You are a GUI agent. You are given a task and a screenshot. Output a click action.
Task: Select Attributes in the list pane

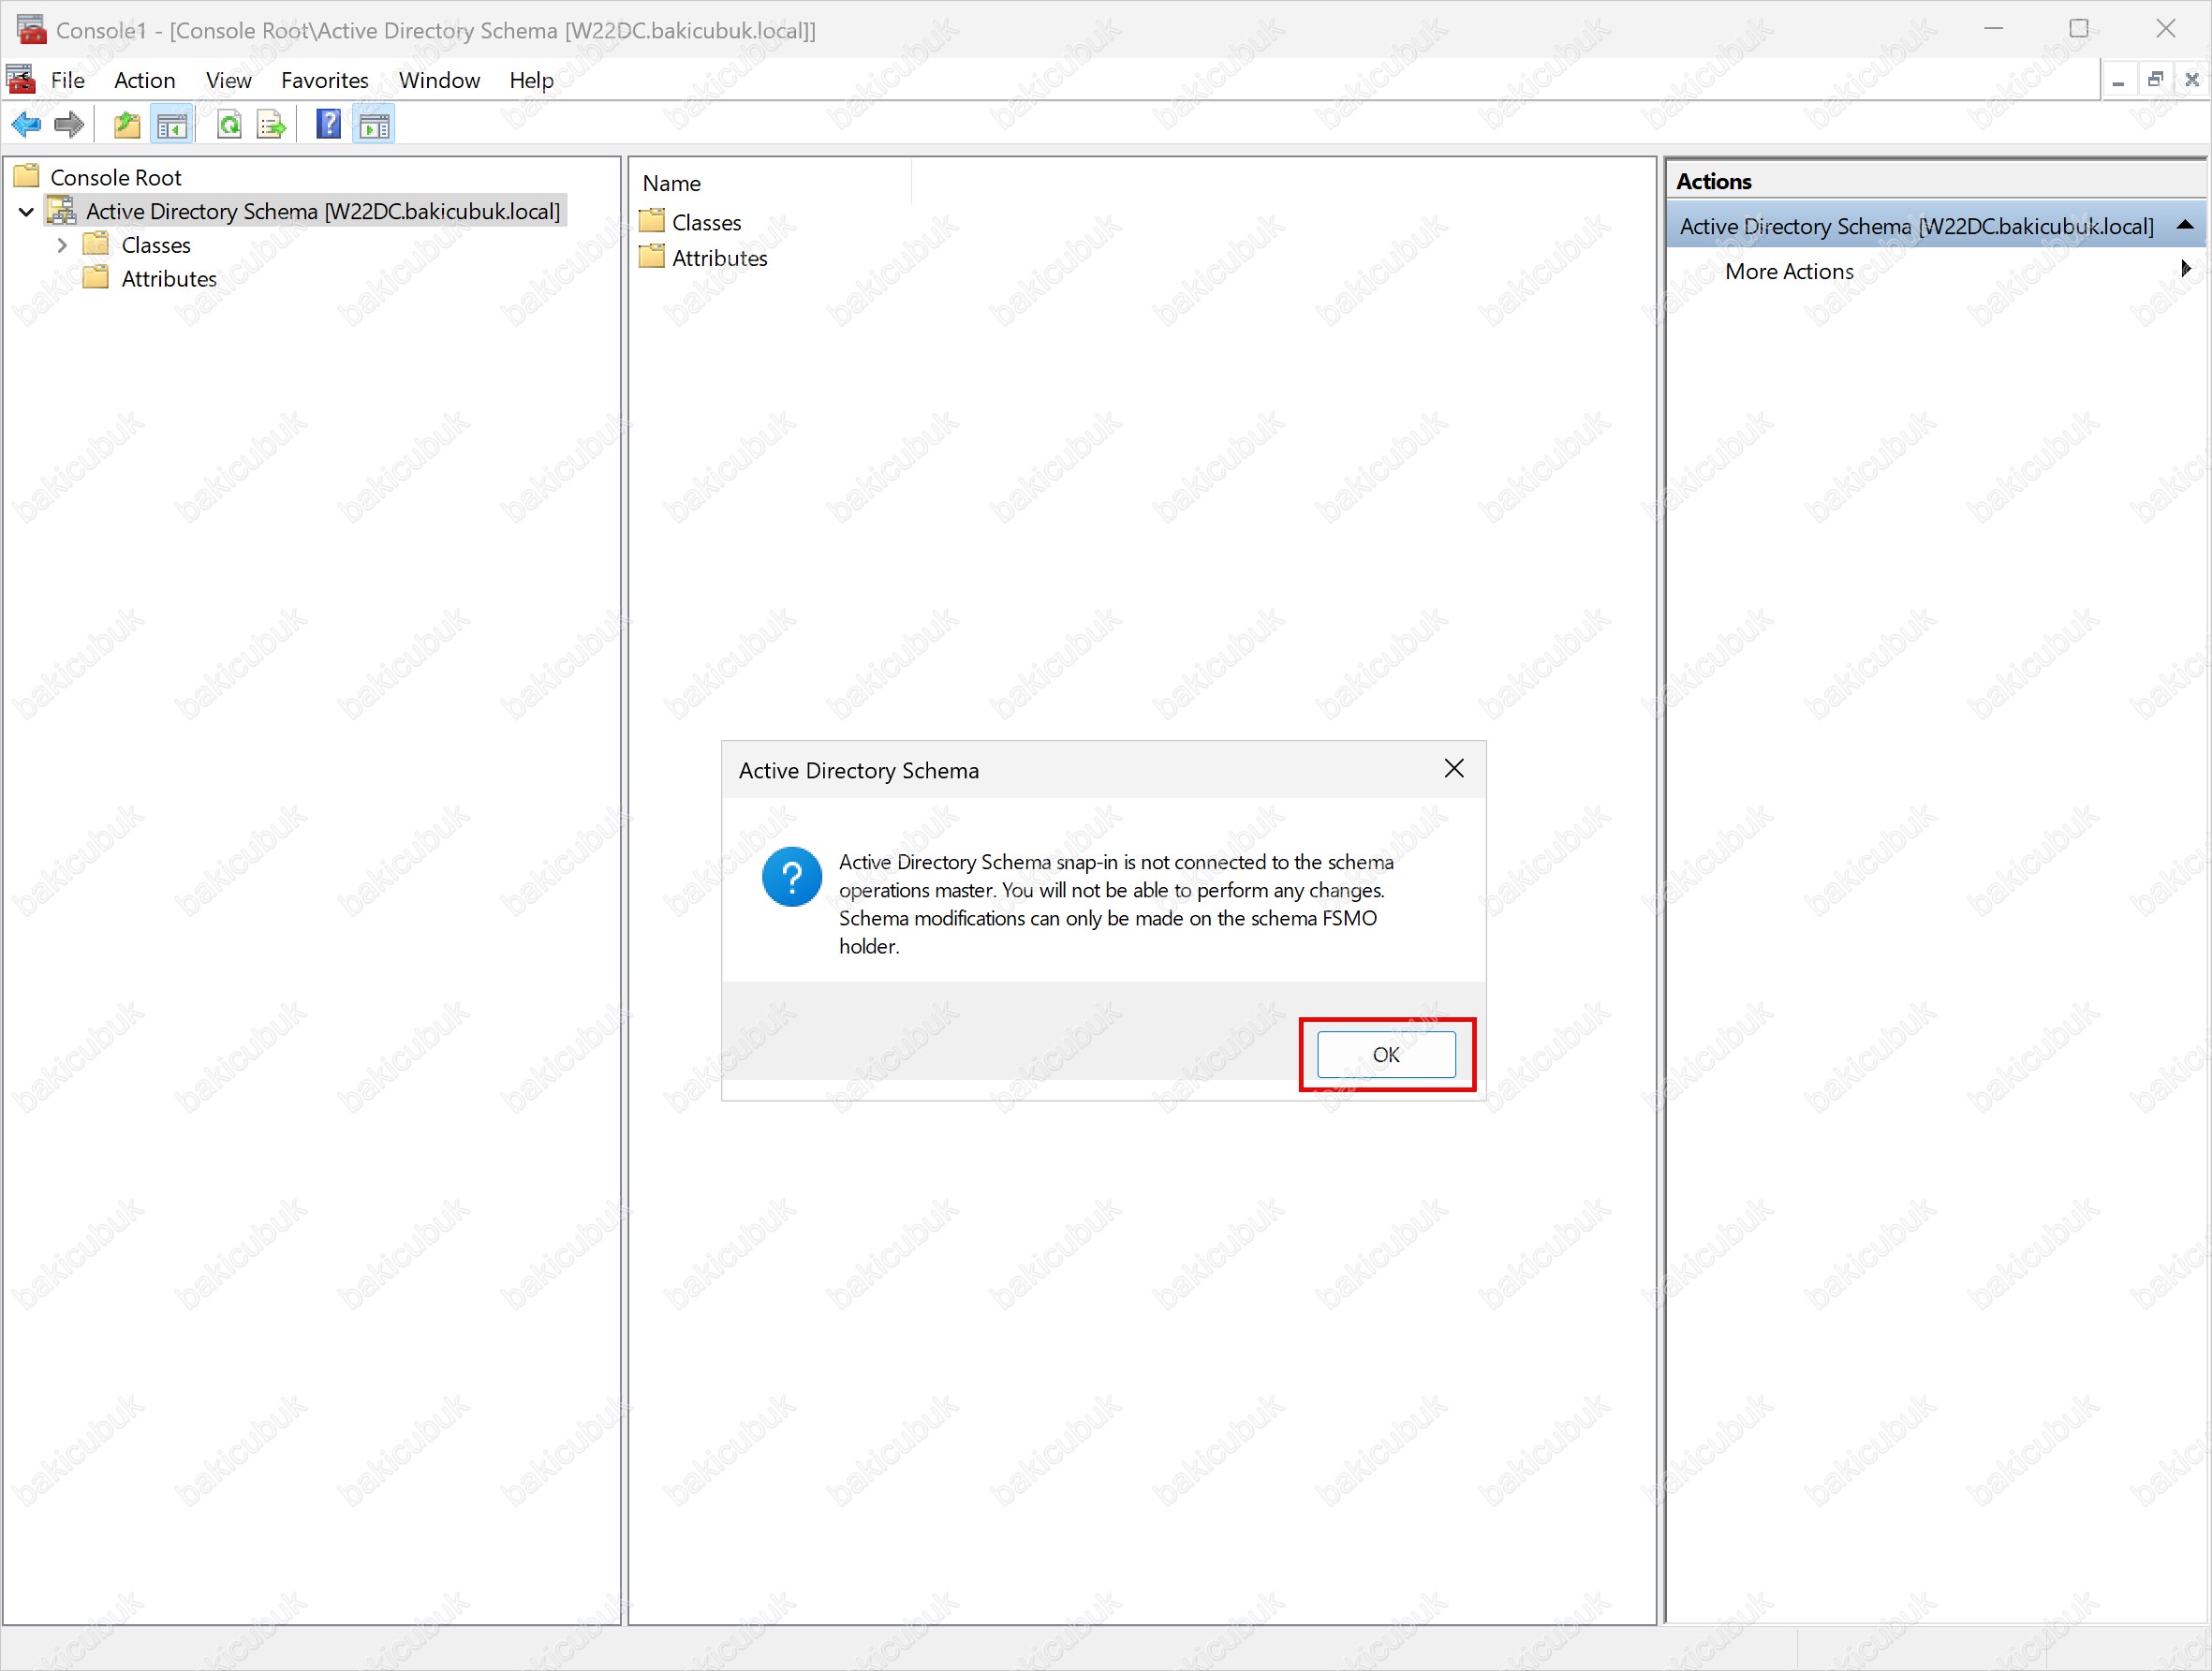720,258
